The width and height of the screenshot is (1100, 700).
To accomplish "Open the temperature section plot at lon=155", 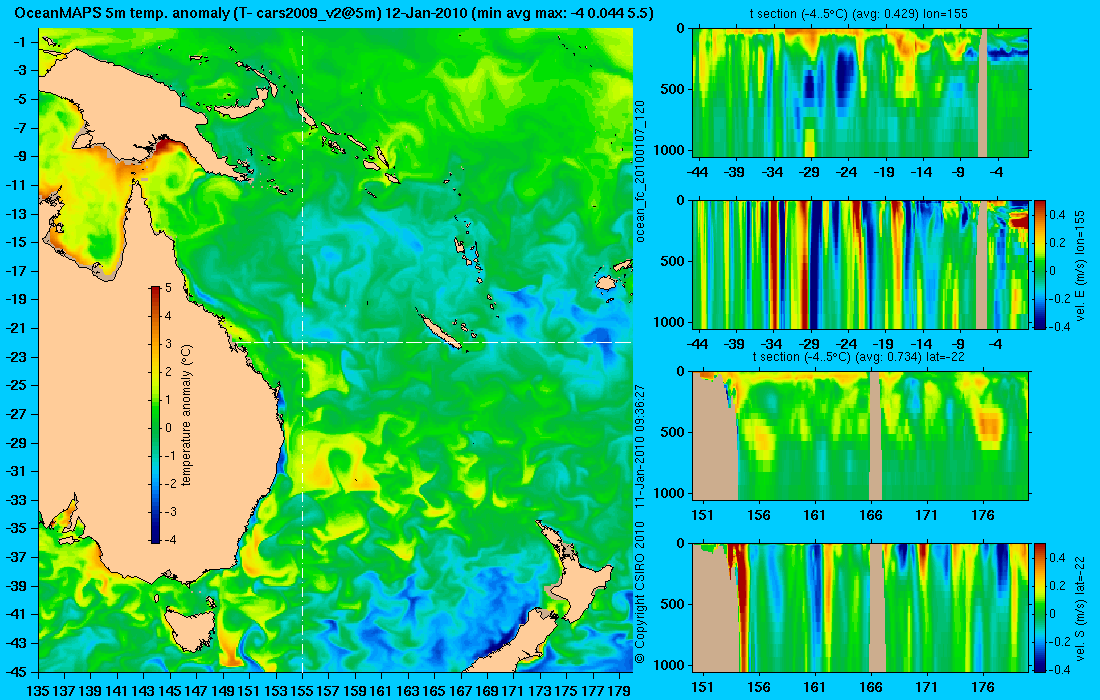I will click(861, 92).
